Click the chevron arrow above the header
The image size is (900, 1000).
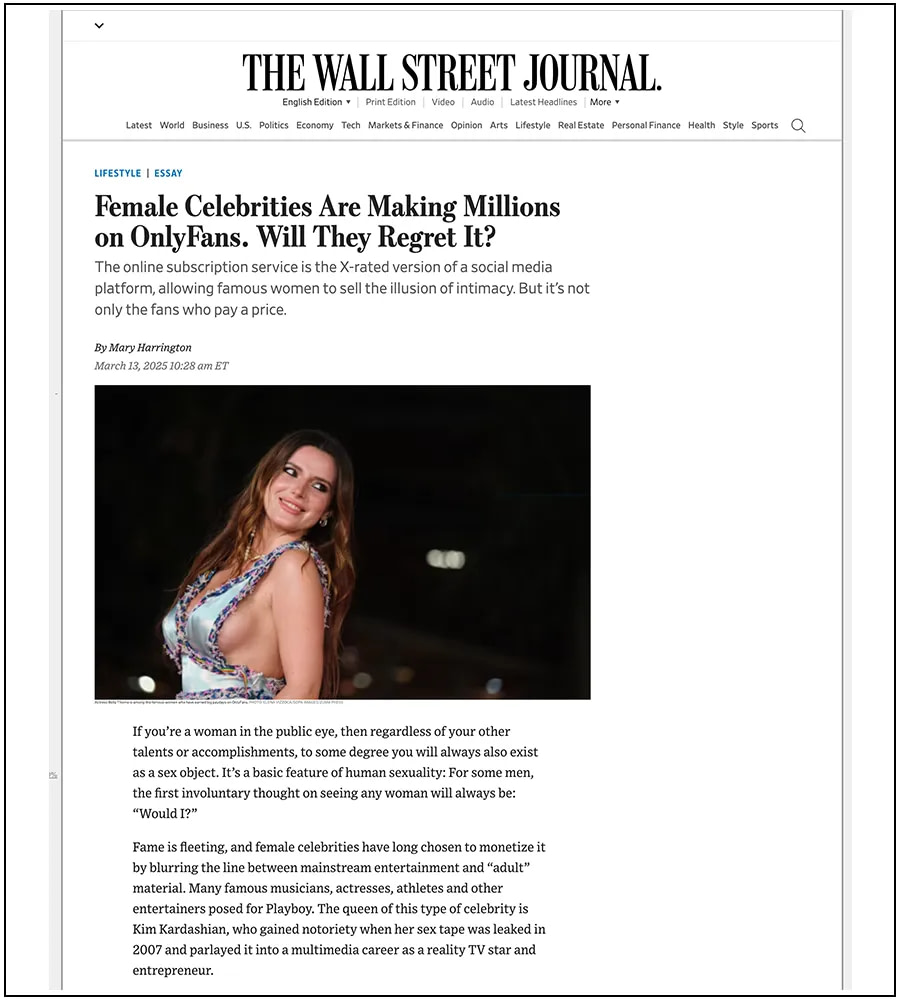click(x=98, y=25)
